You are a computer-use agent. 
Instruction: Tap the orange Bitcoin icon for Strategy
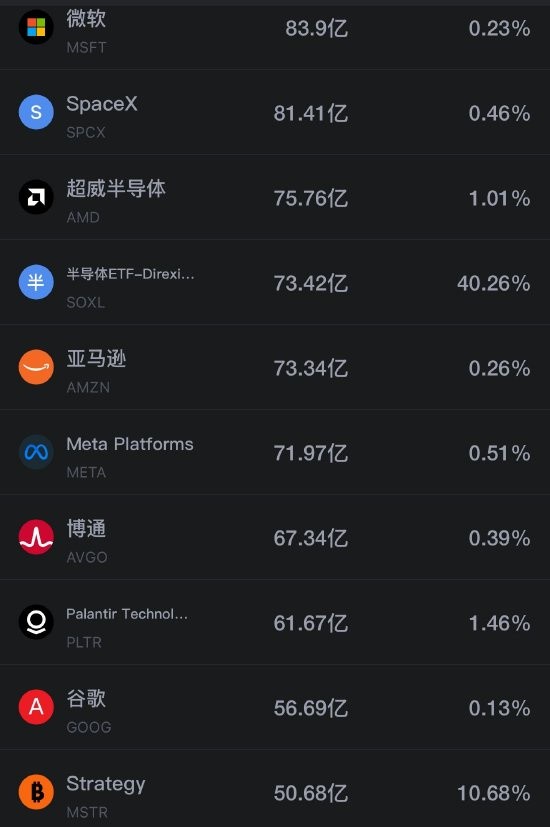36,792
